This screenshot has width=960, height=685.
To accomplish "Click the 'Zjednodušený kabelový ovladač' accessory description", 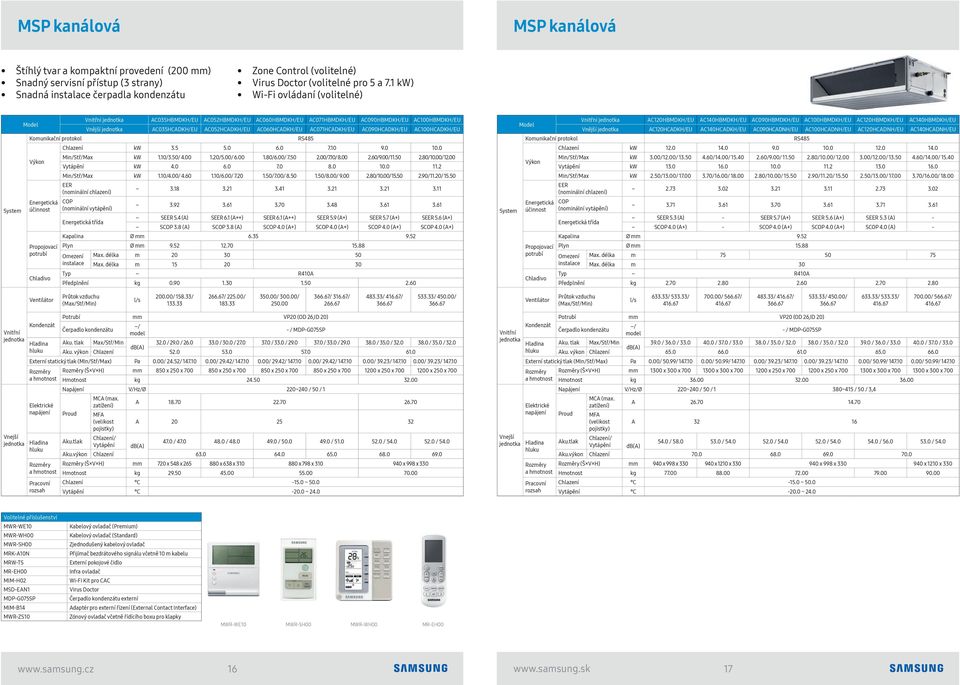I will (107, 544).
